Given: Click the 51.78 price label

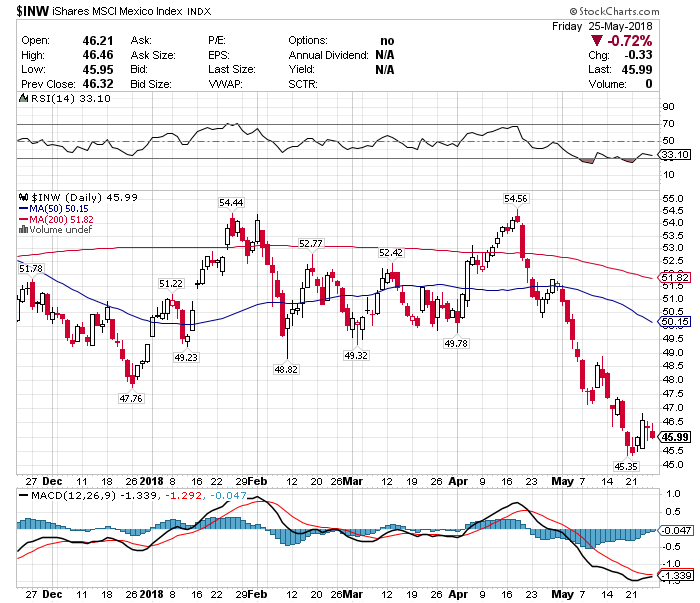Looking at the screenshot, I should click(x=31, y=269).
